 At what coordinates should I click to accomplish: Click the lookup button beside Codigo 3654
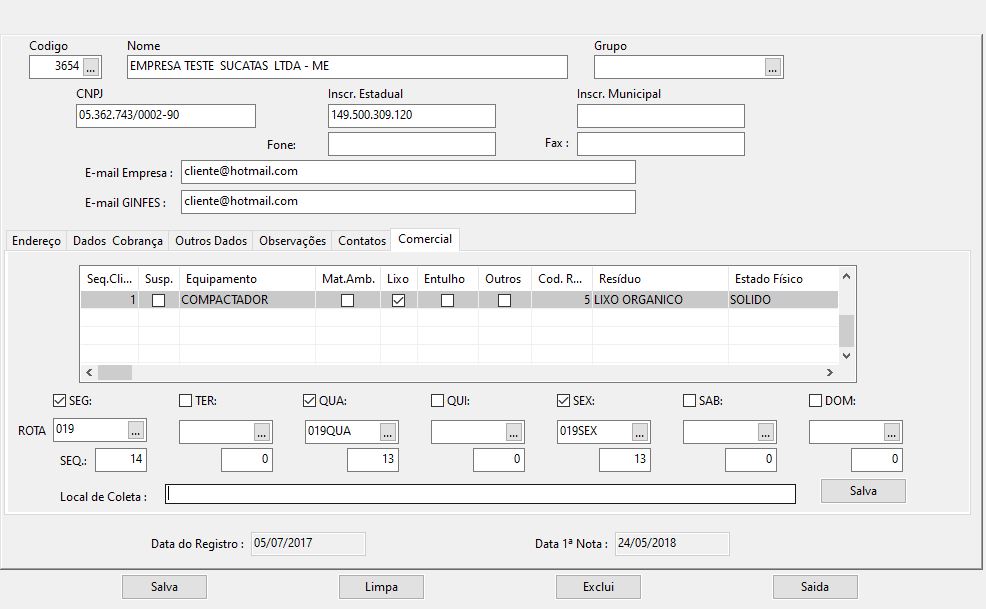point(91,67)
